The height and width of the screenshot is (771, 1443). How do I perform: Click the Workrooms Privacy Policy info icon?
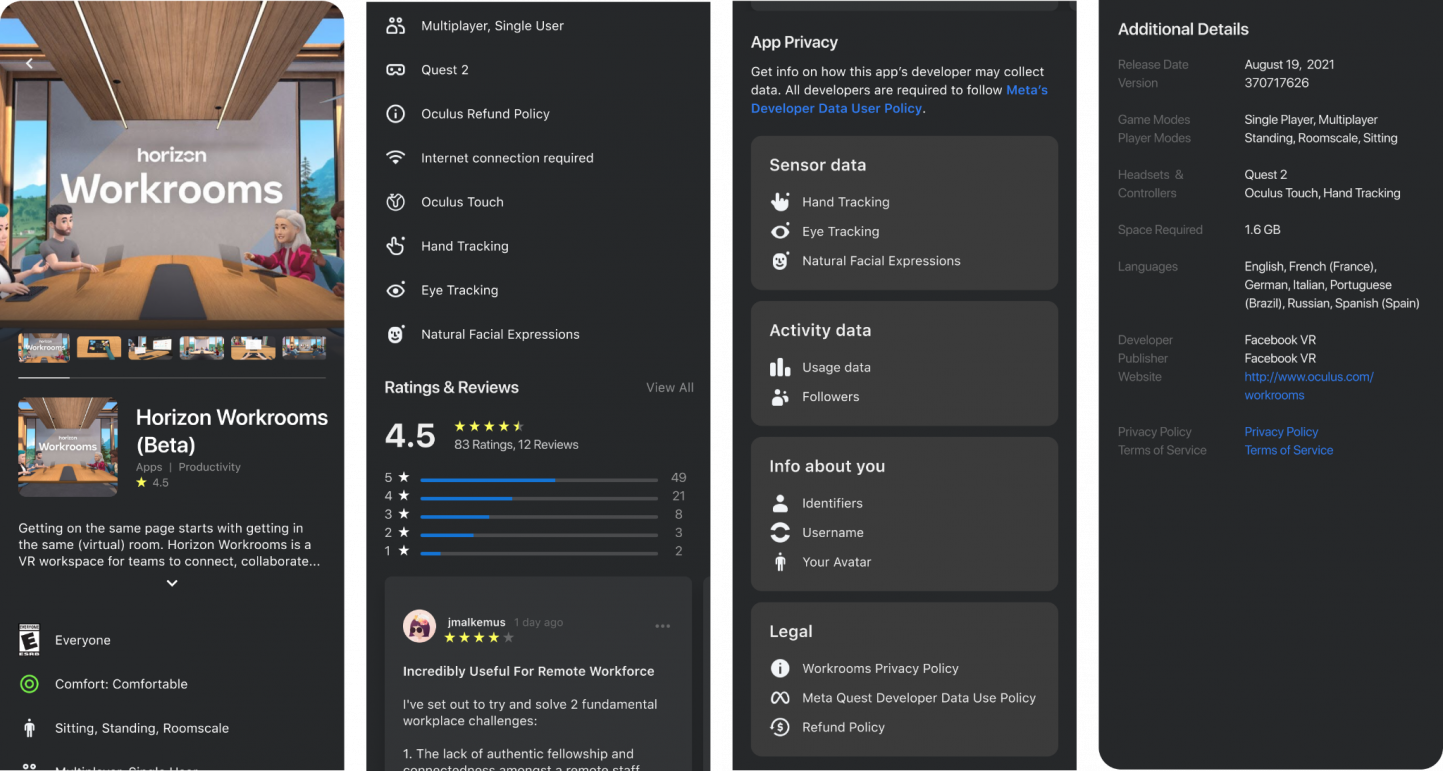tap(780, 668)
